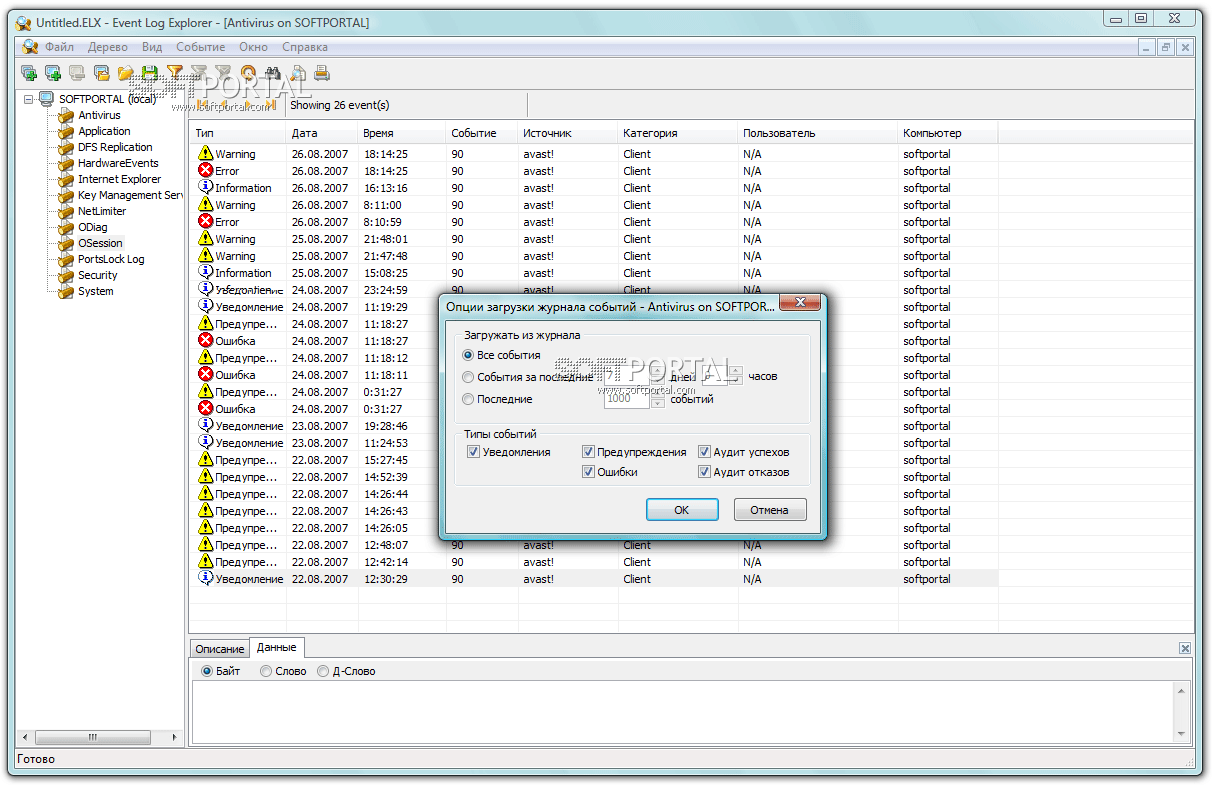The width and height of the screenshot is (1212, 787).
Task: Open the 'Дерево' menu
Action: click(108, 47)
